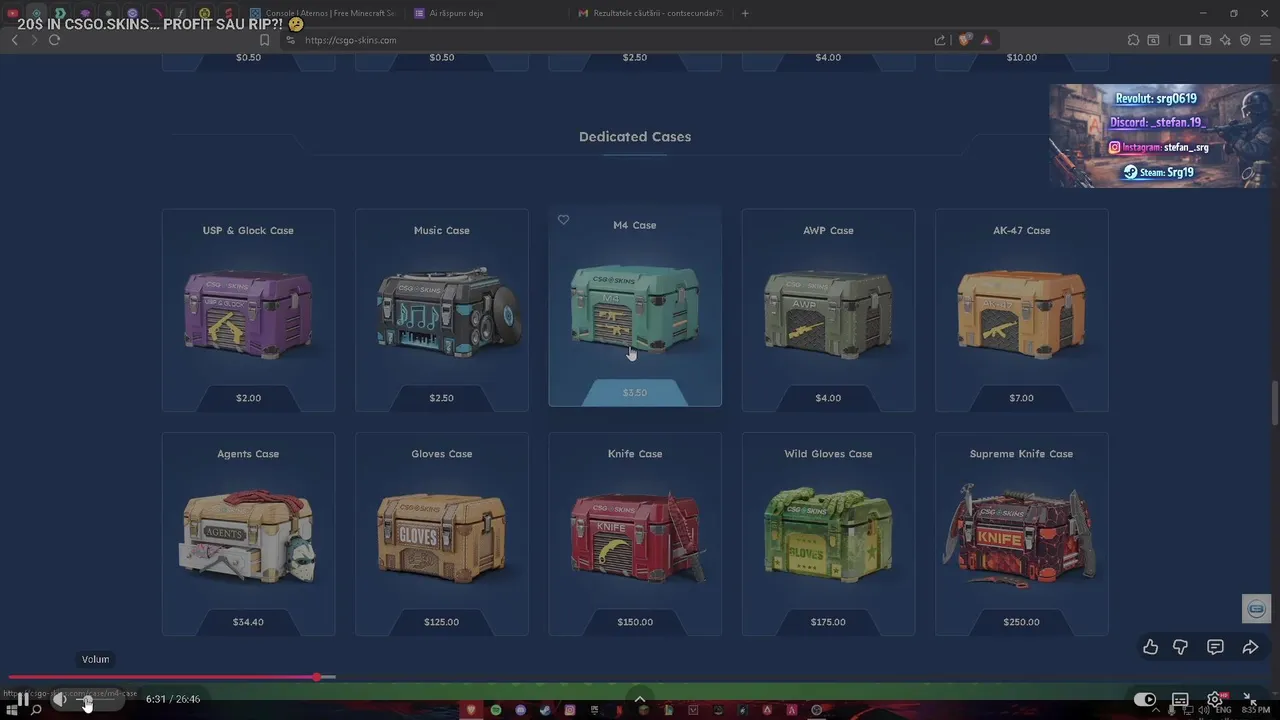Go forward in the browser

click(34, 40)
